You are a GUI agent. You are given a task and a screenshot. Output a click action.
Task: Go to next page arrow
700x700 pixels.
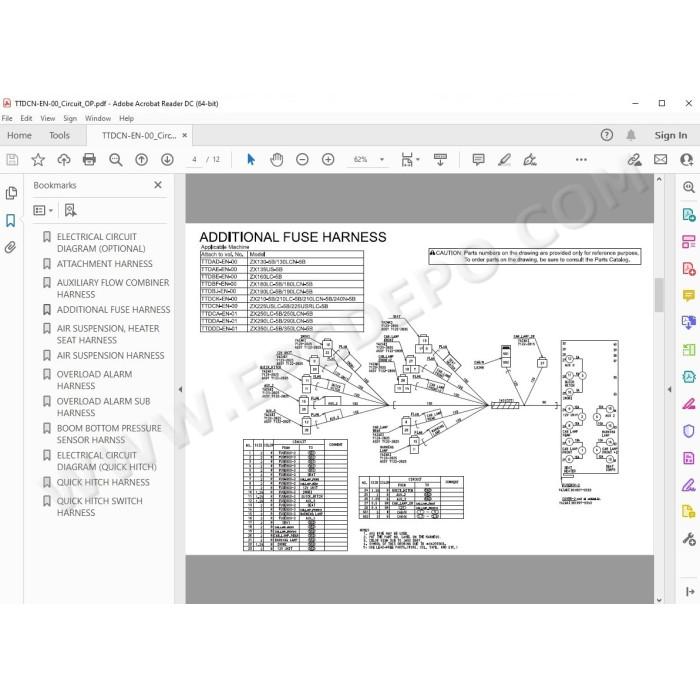(x=167, y=159)
